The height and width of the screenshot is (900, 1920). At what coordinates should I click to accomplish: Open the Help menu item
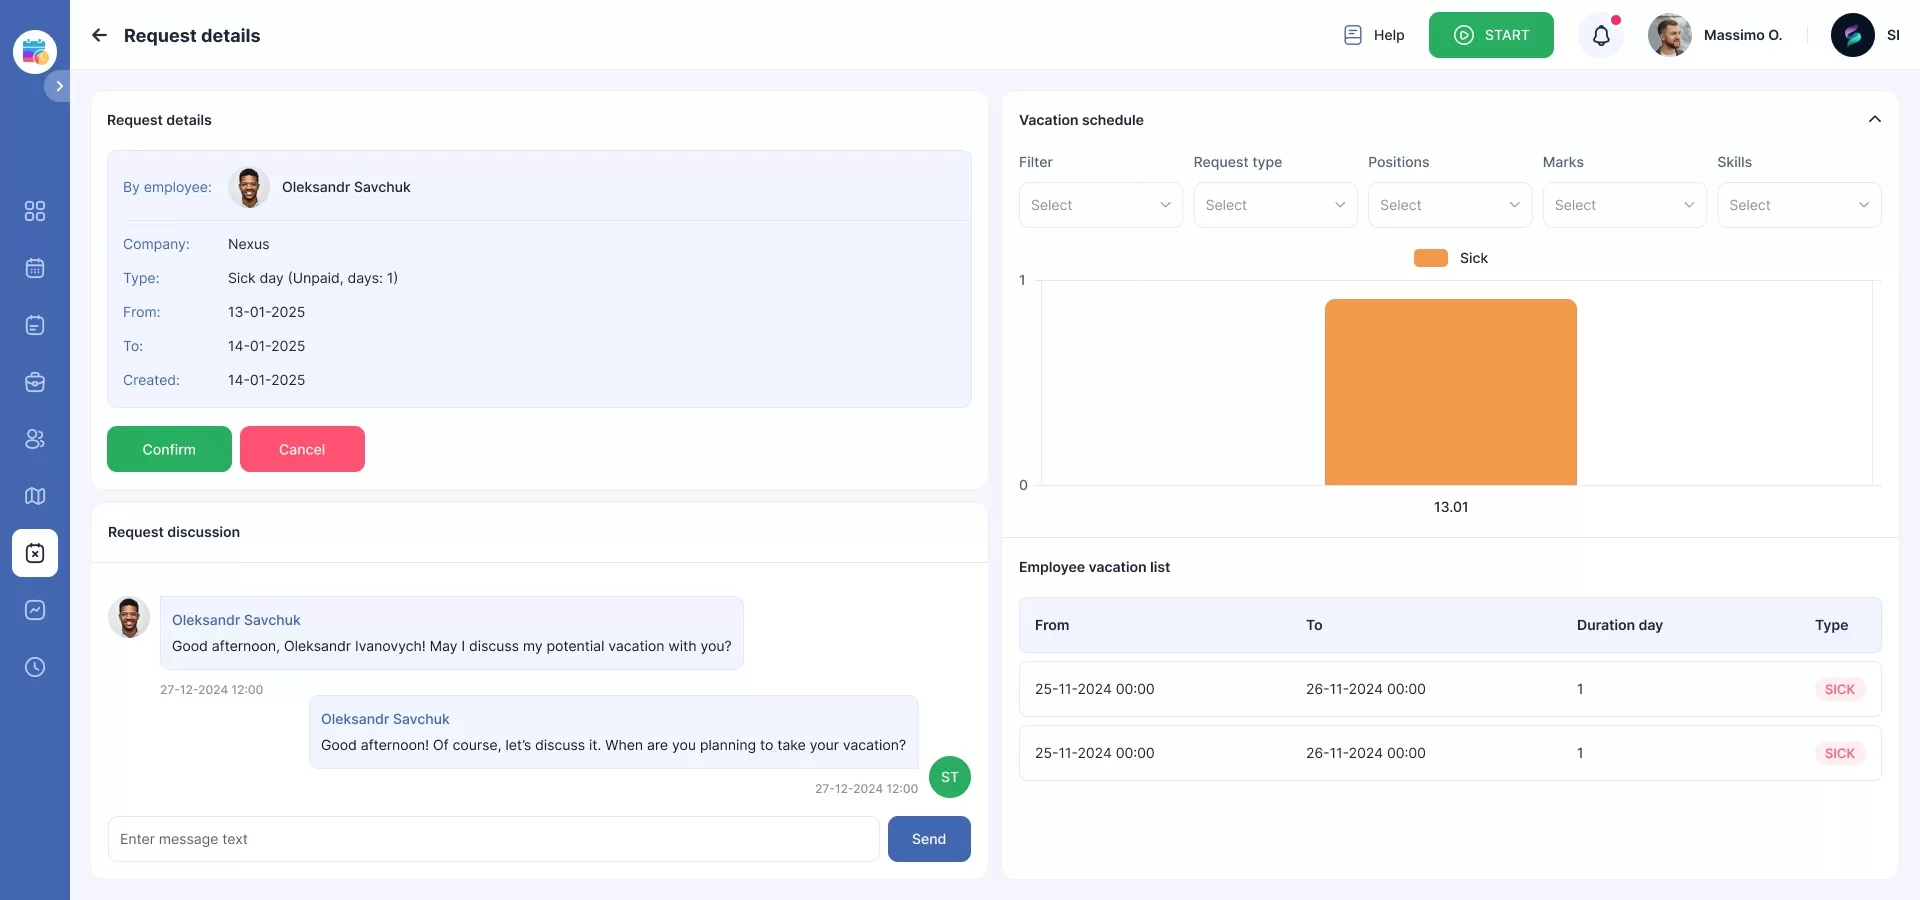(x=1374, y=35)
